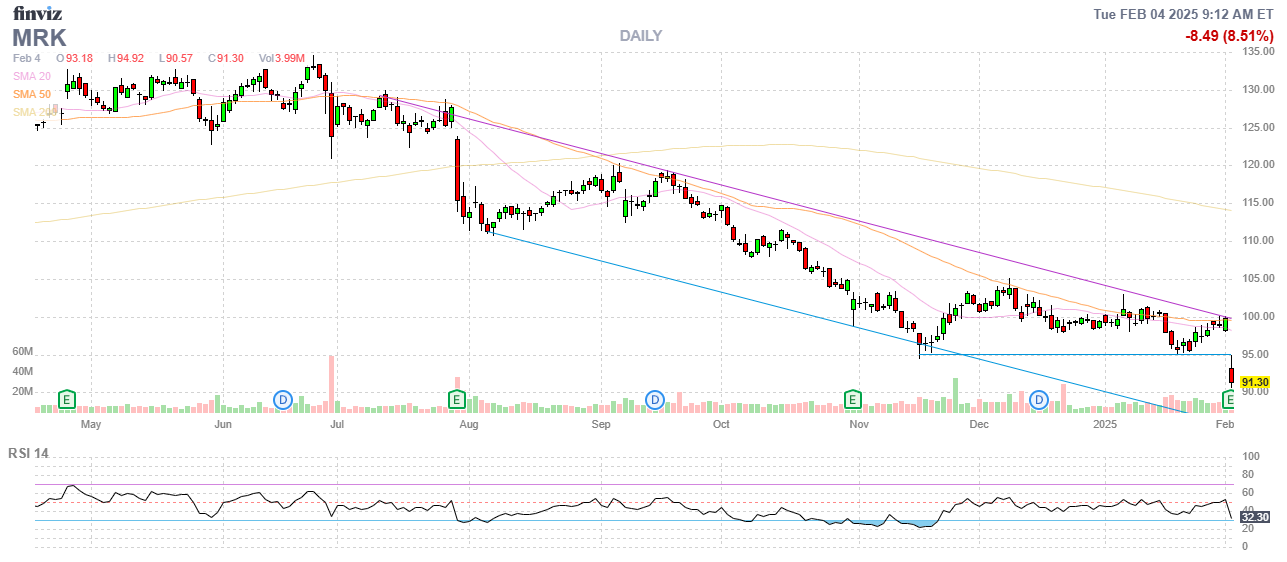Image resolution: width=1287 pixels, height=562 pixels.
Task: Click the 32.30 RSI value tag
Action: tap(1254, 517)
